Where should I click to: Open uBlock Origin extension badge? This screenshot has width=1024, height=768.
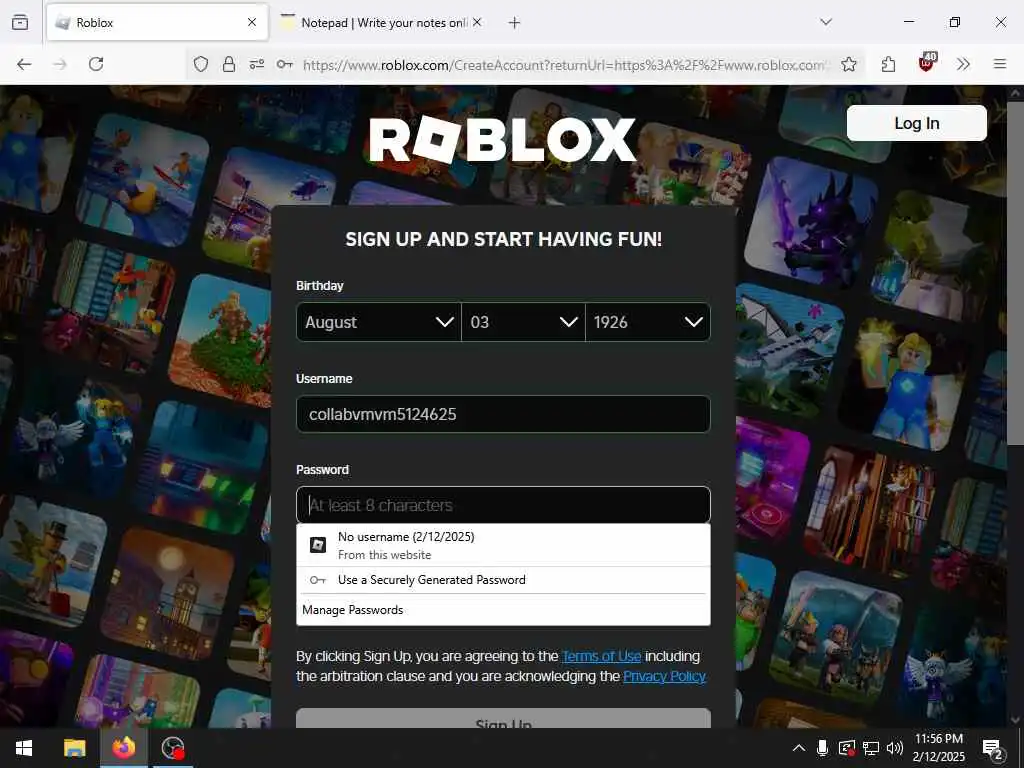point(927,63)
